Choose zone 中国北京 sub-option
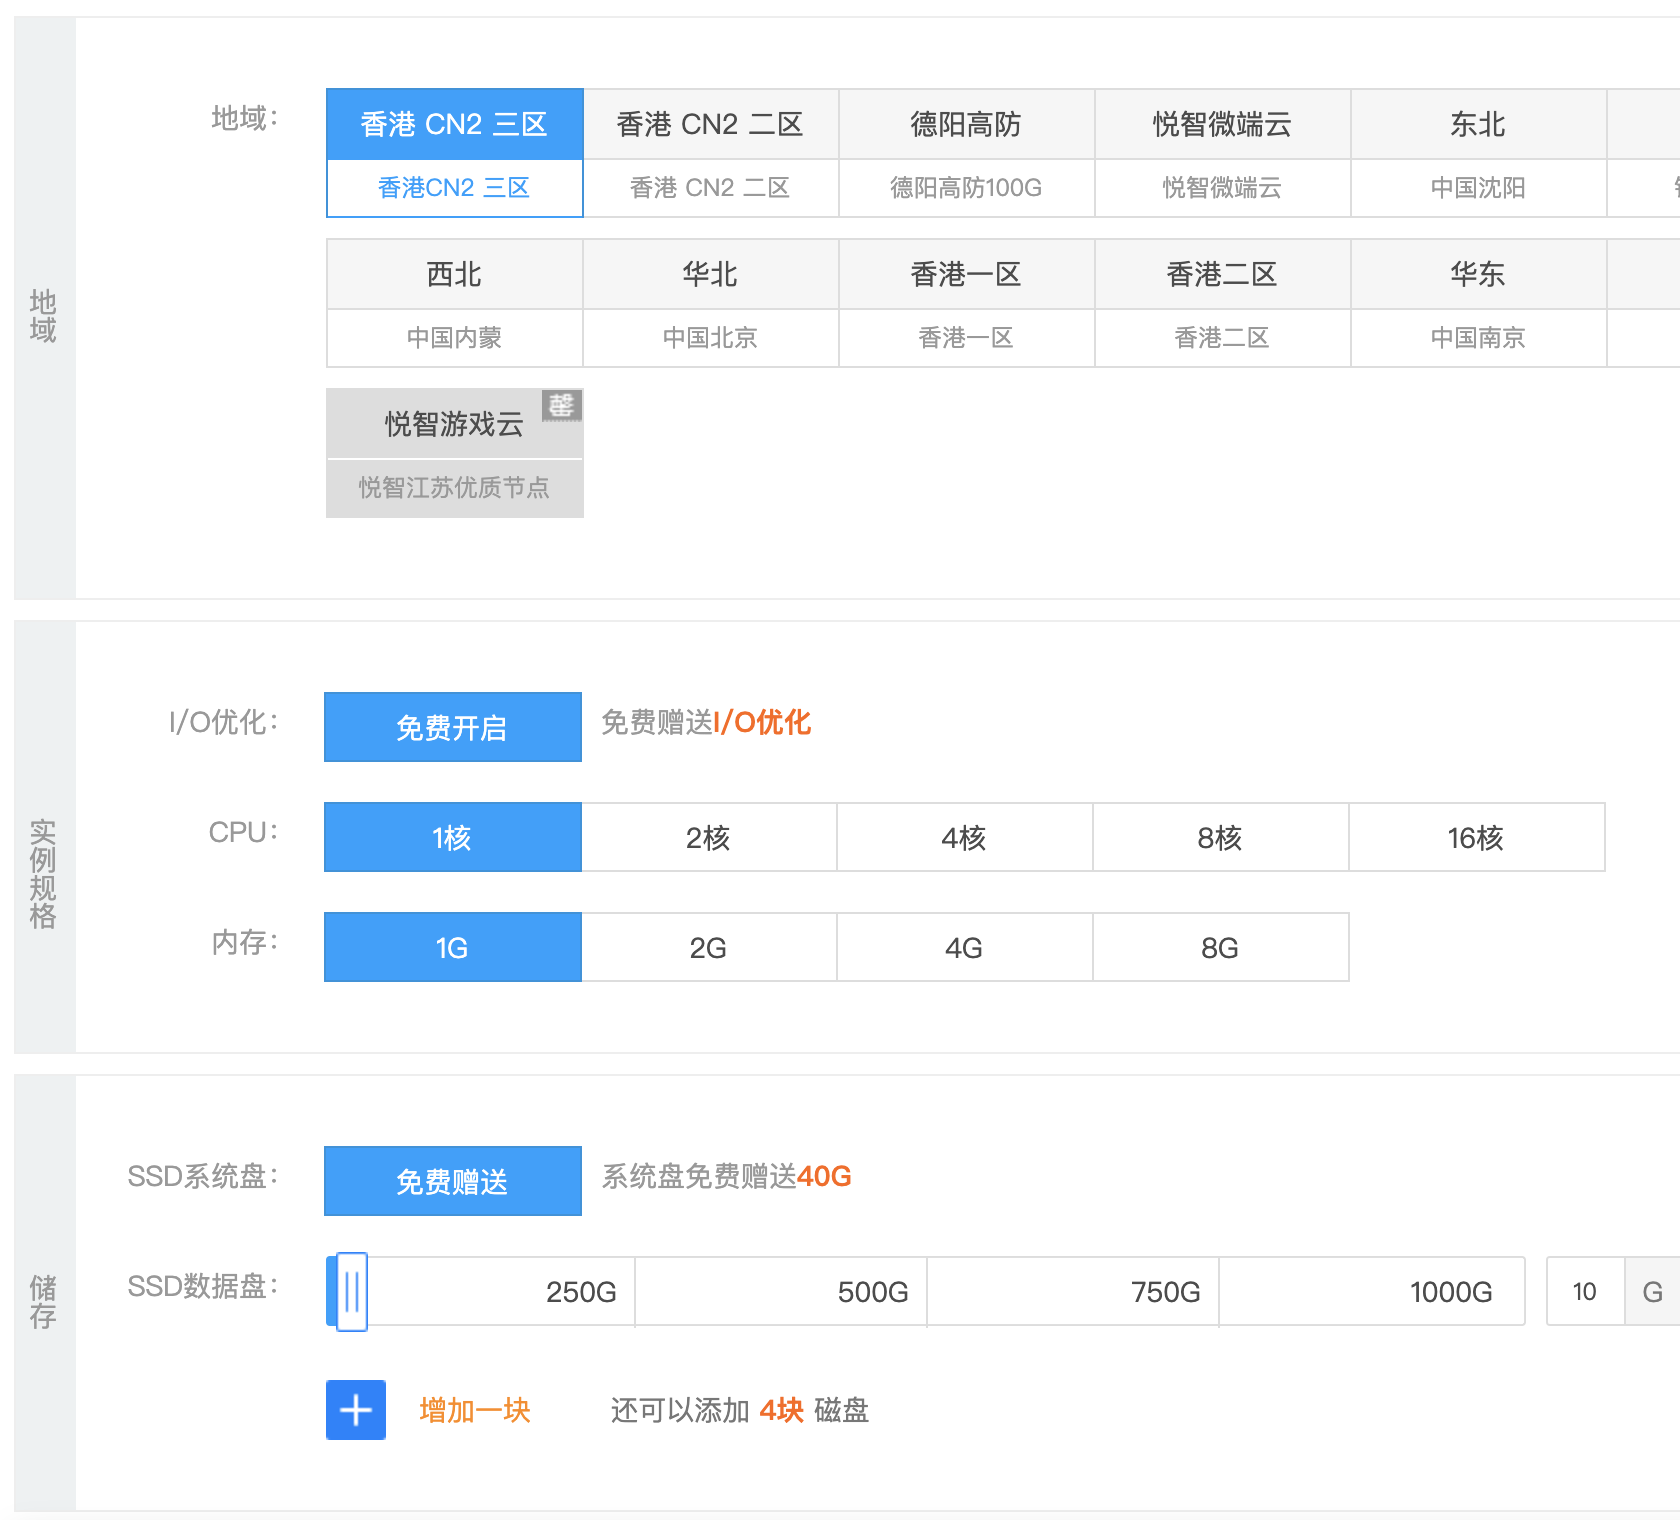 (710, 338)
